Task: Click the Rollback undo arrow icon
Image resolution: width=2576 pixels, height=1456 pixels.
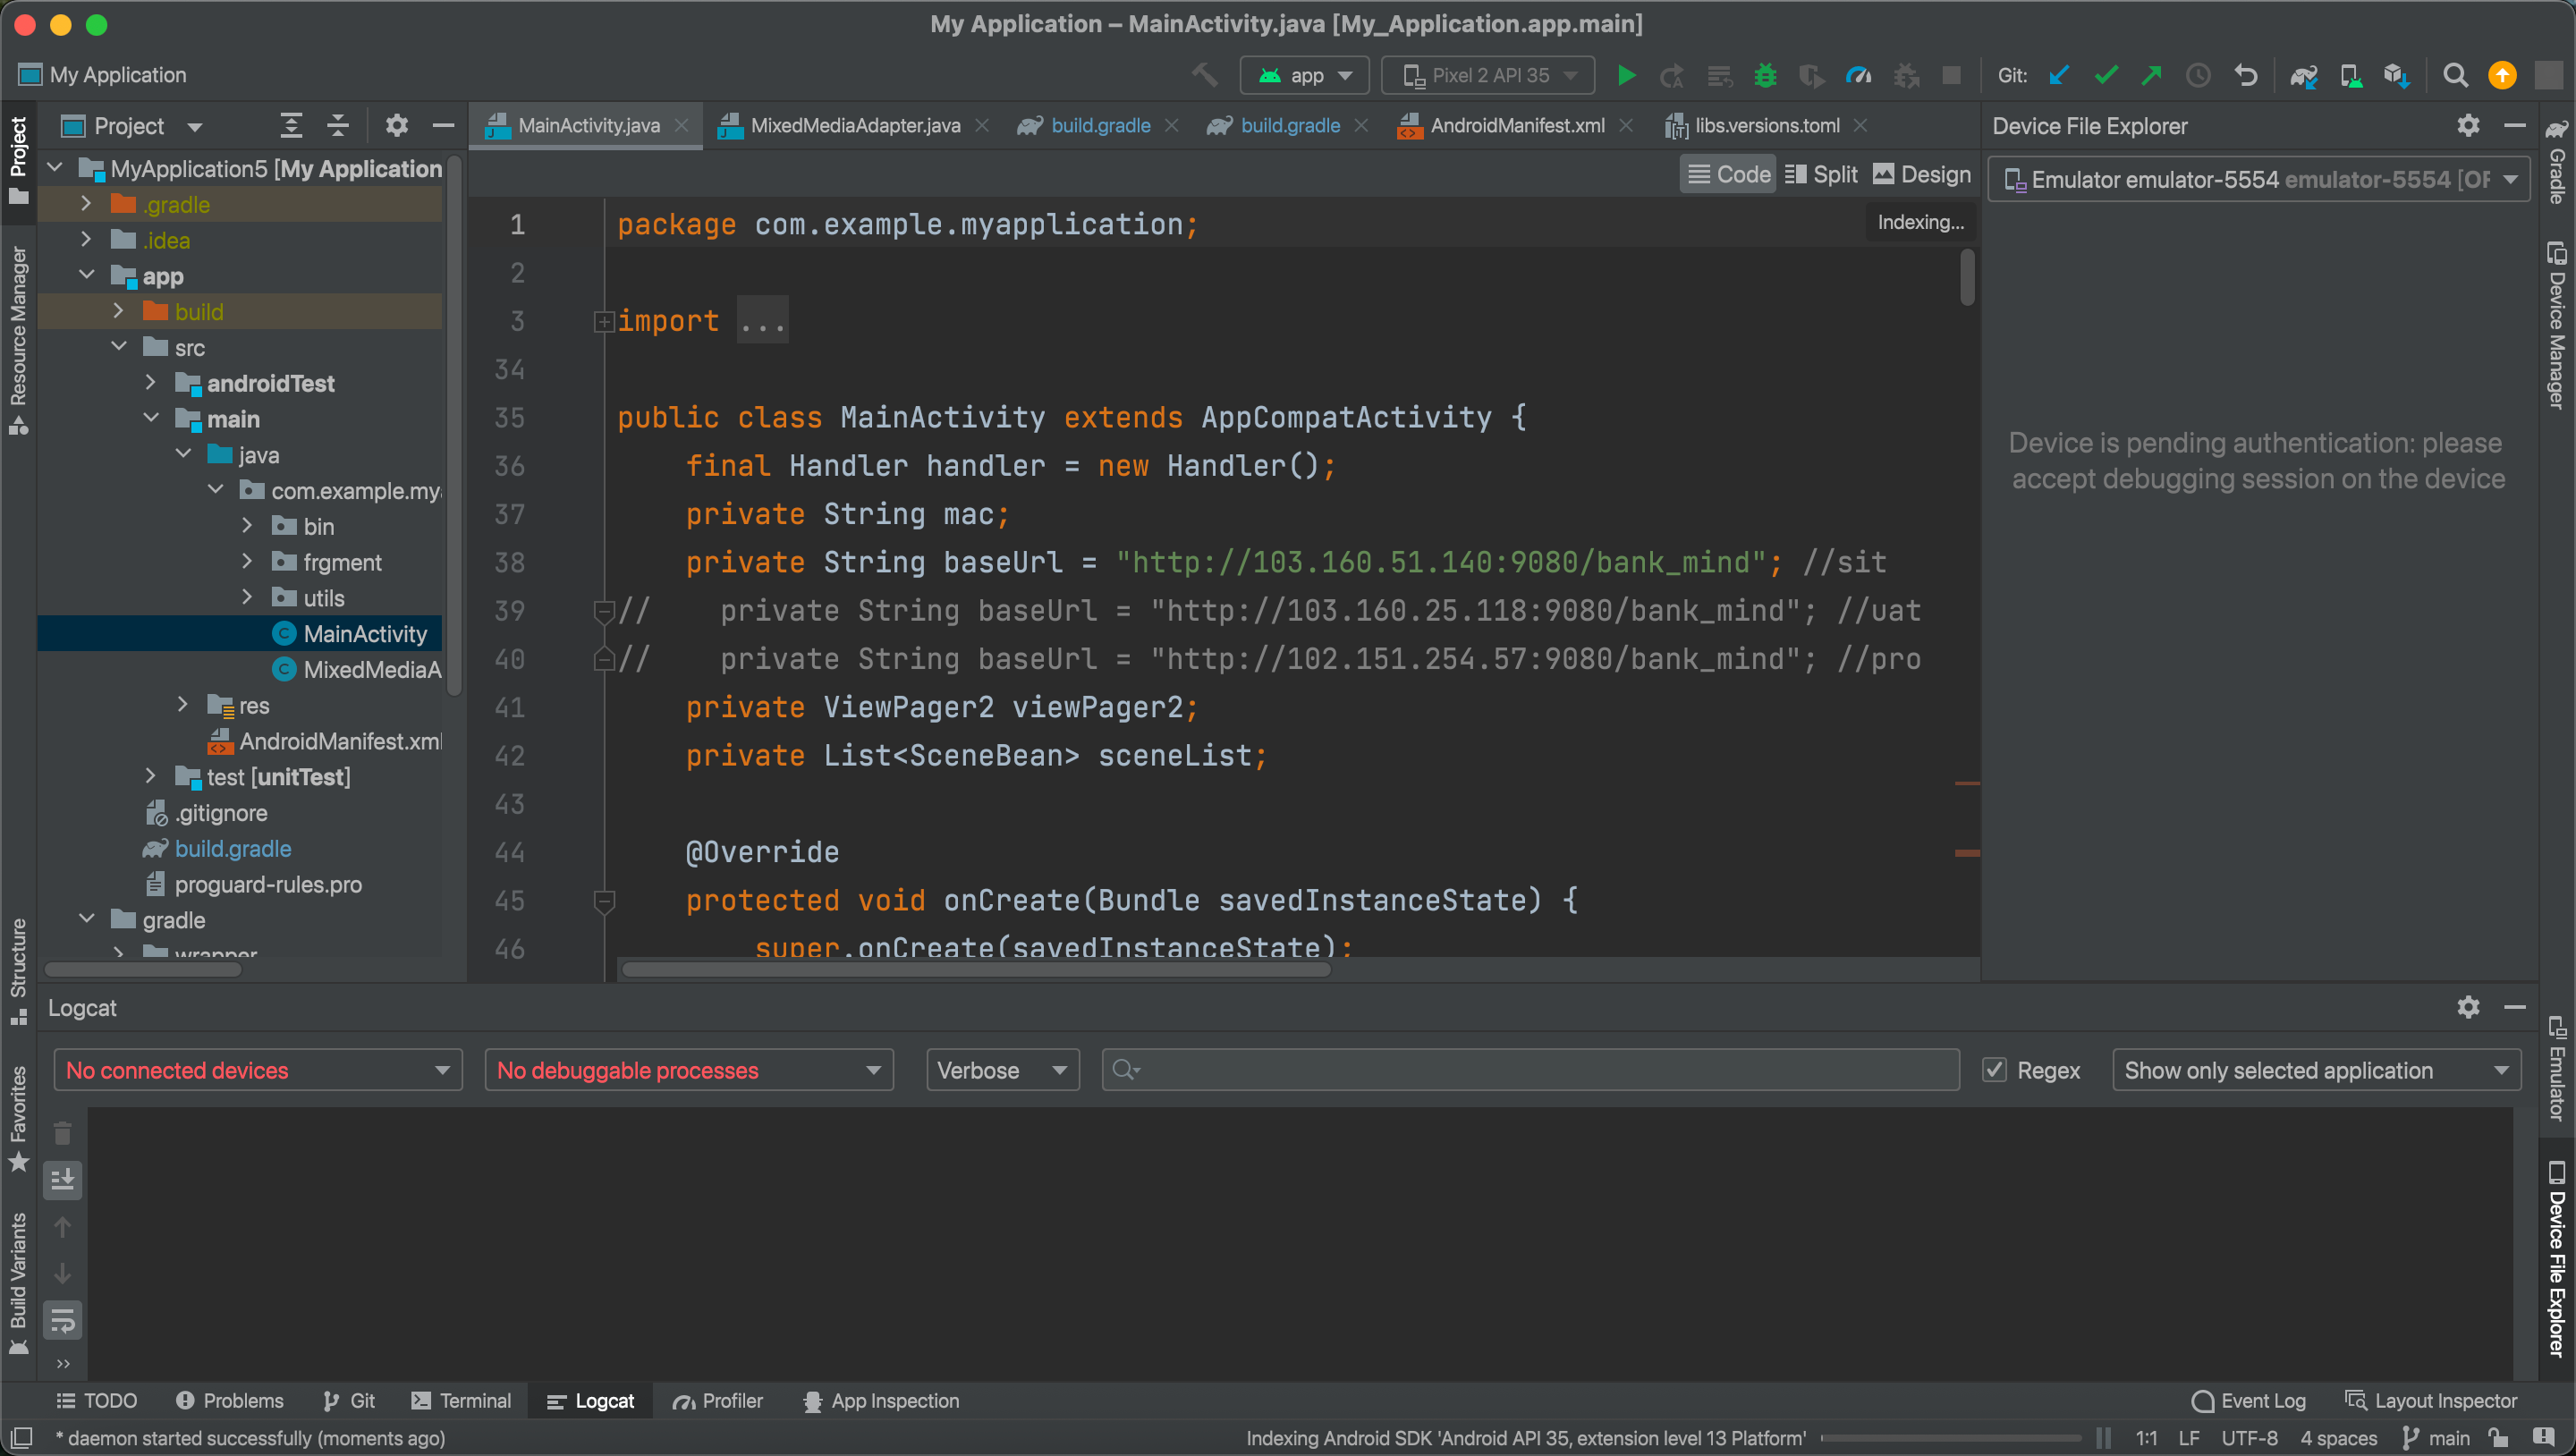Action: (2246, 75)
